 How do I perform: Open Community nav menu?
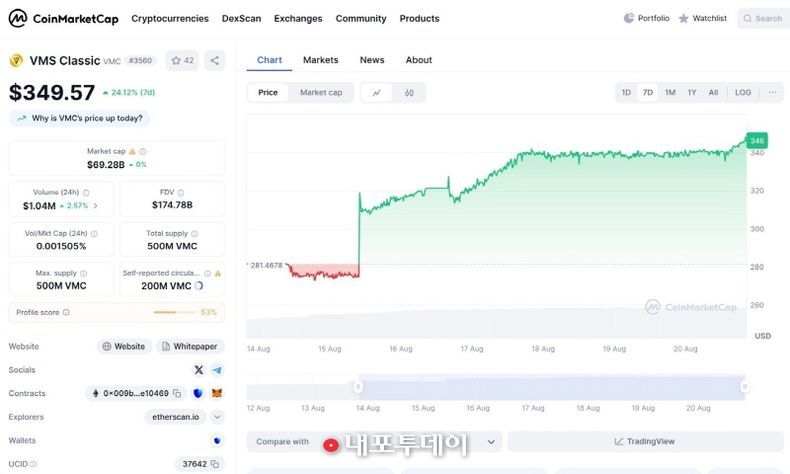(361, 19)
